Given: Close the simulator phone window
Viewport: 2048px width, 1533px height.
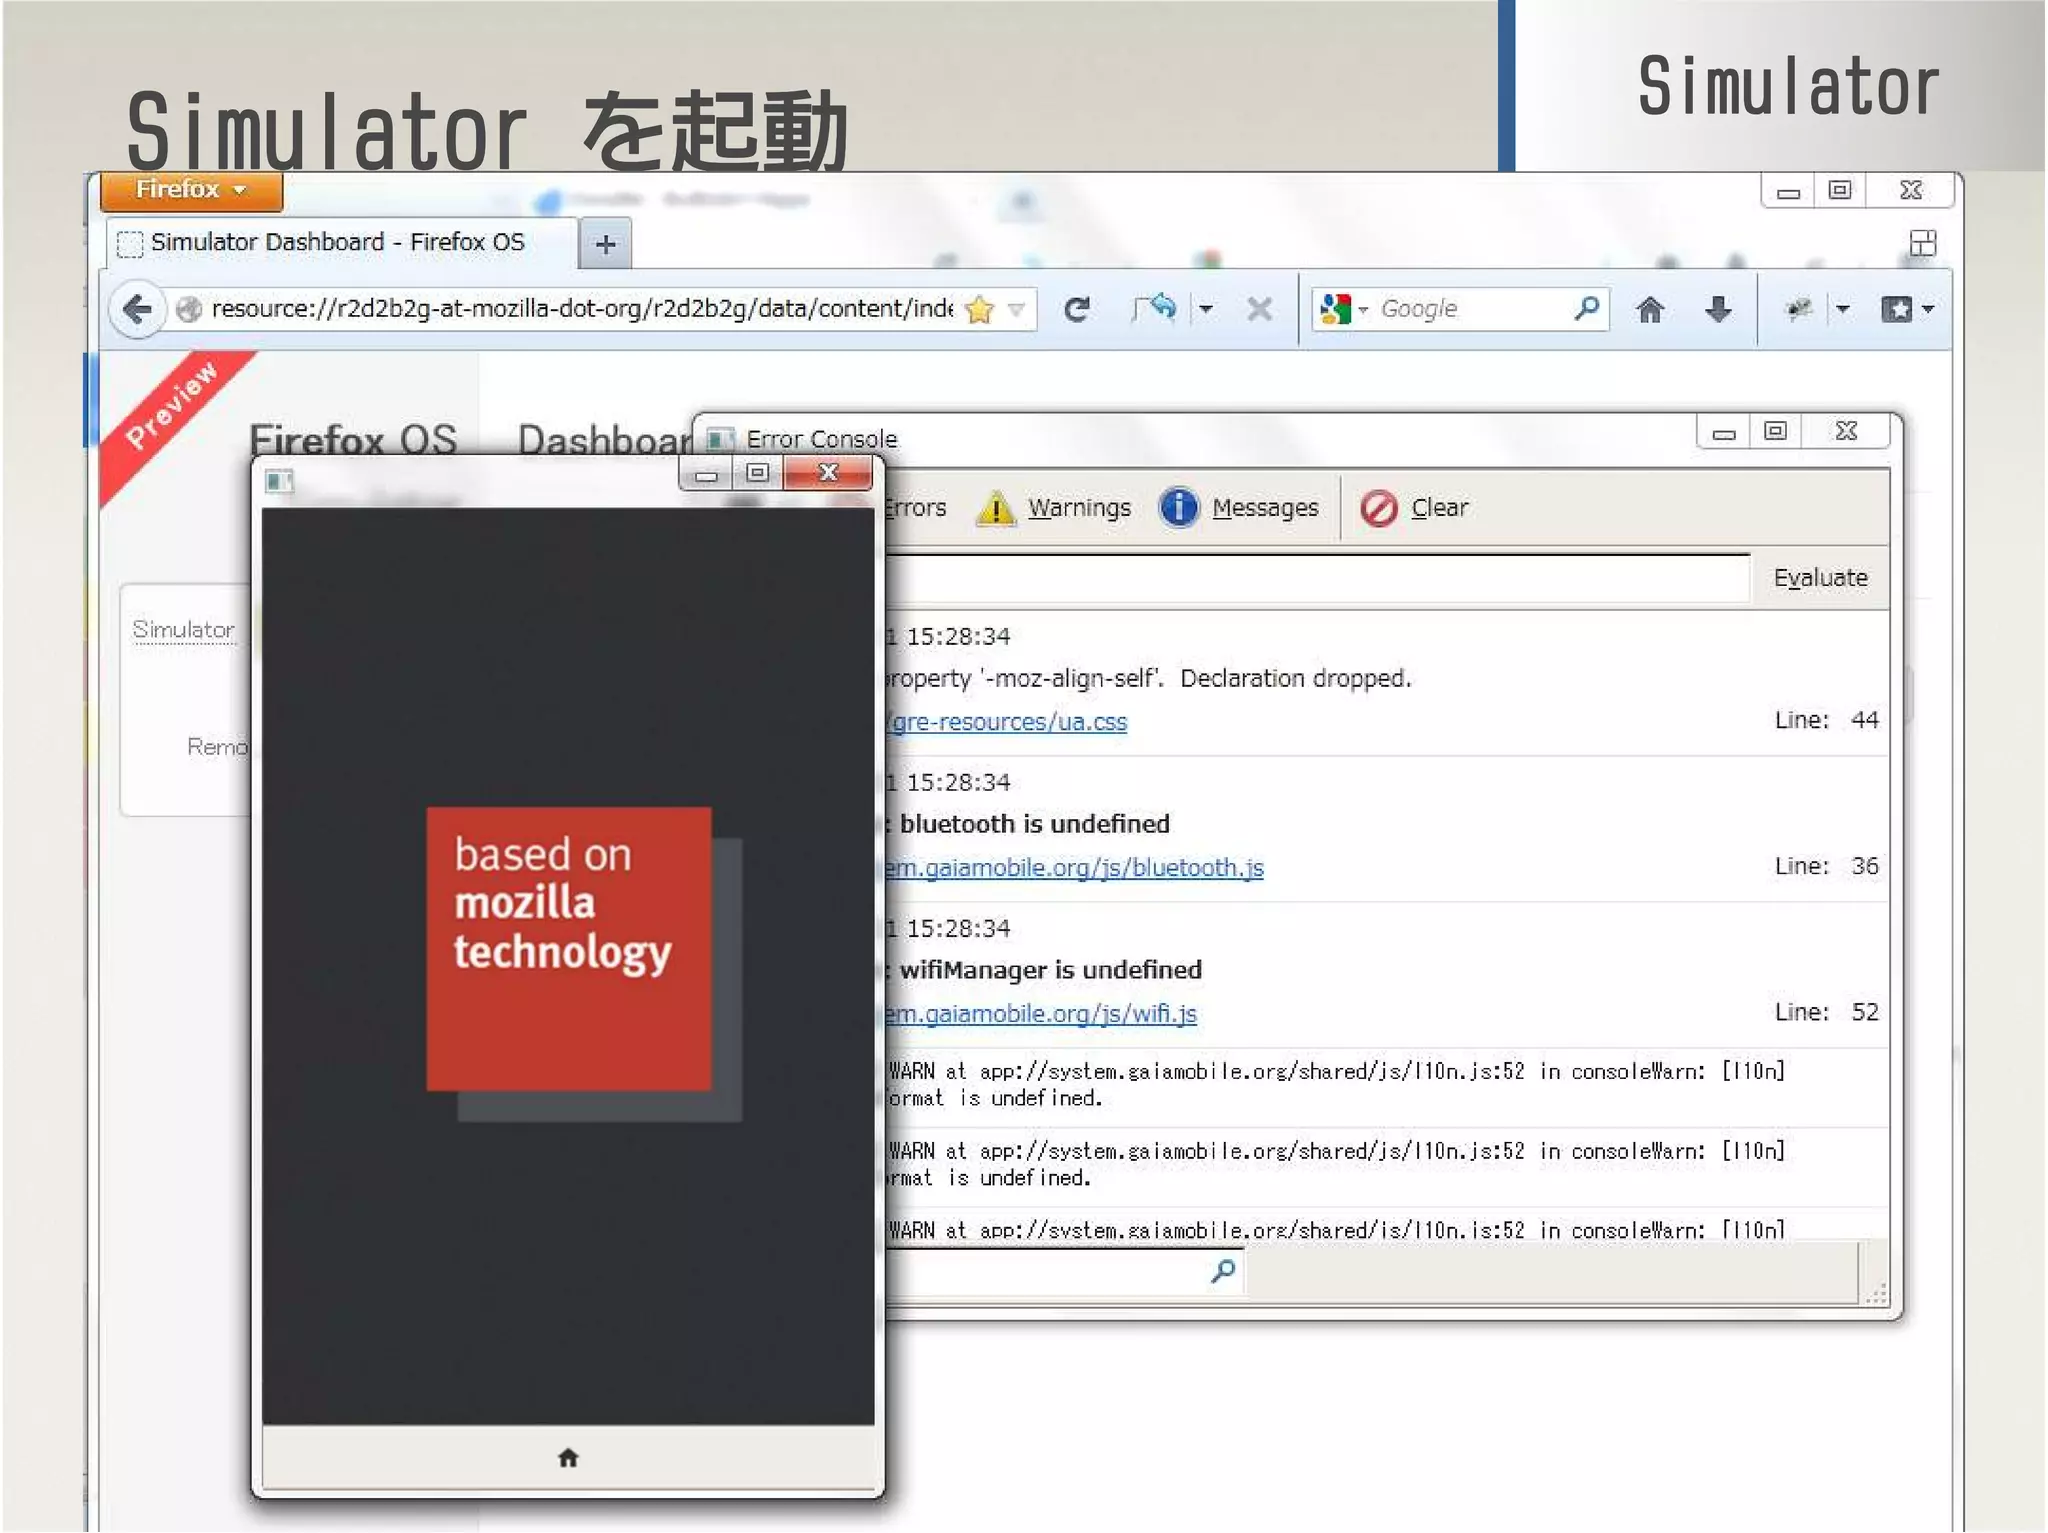Looking at the screenshot, I should [x=828, y=473].
